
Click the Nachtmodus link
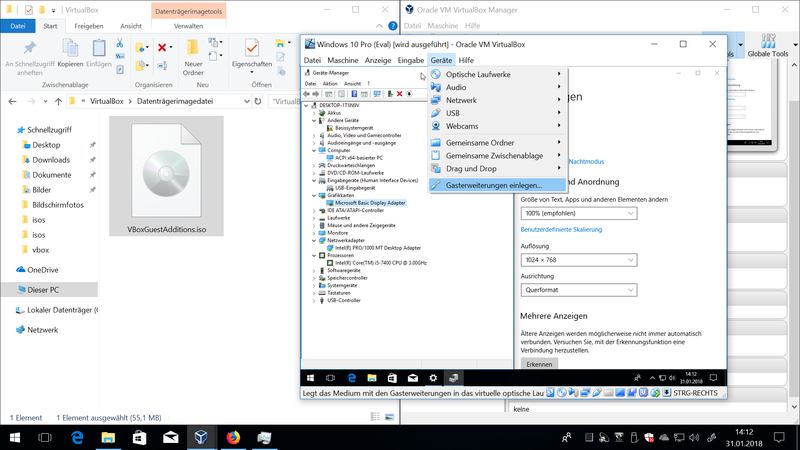[586, 161]
